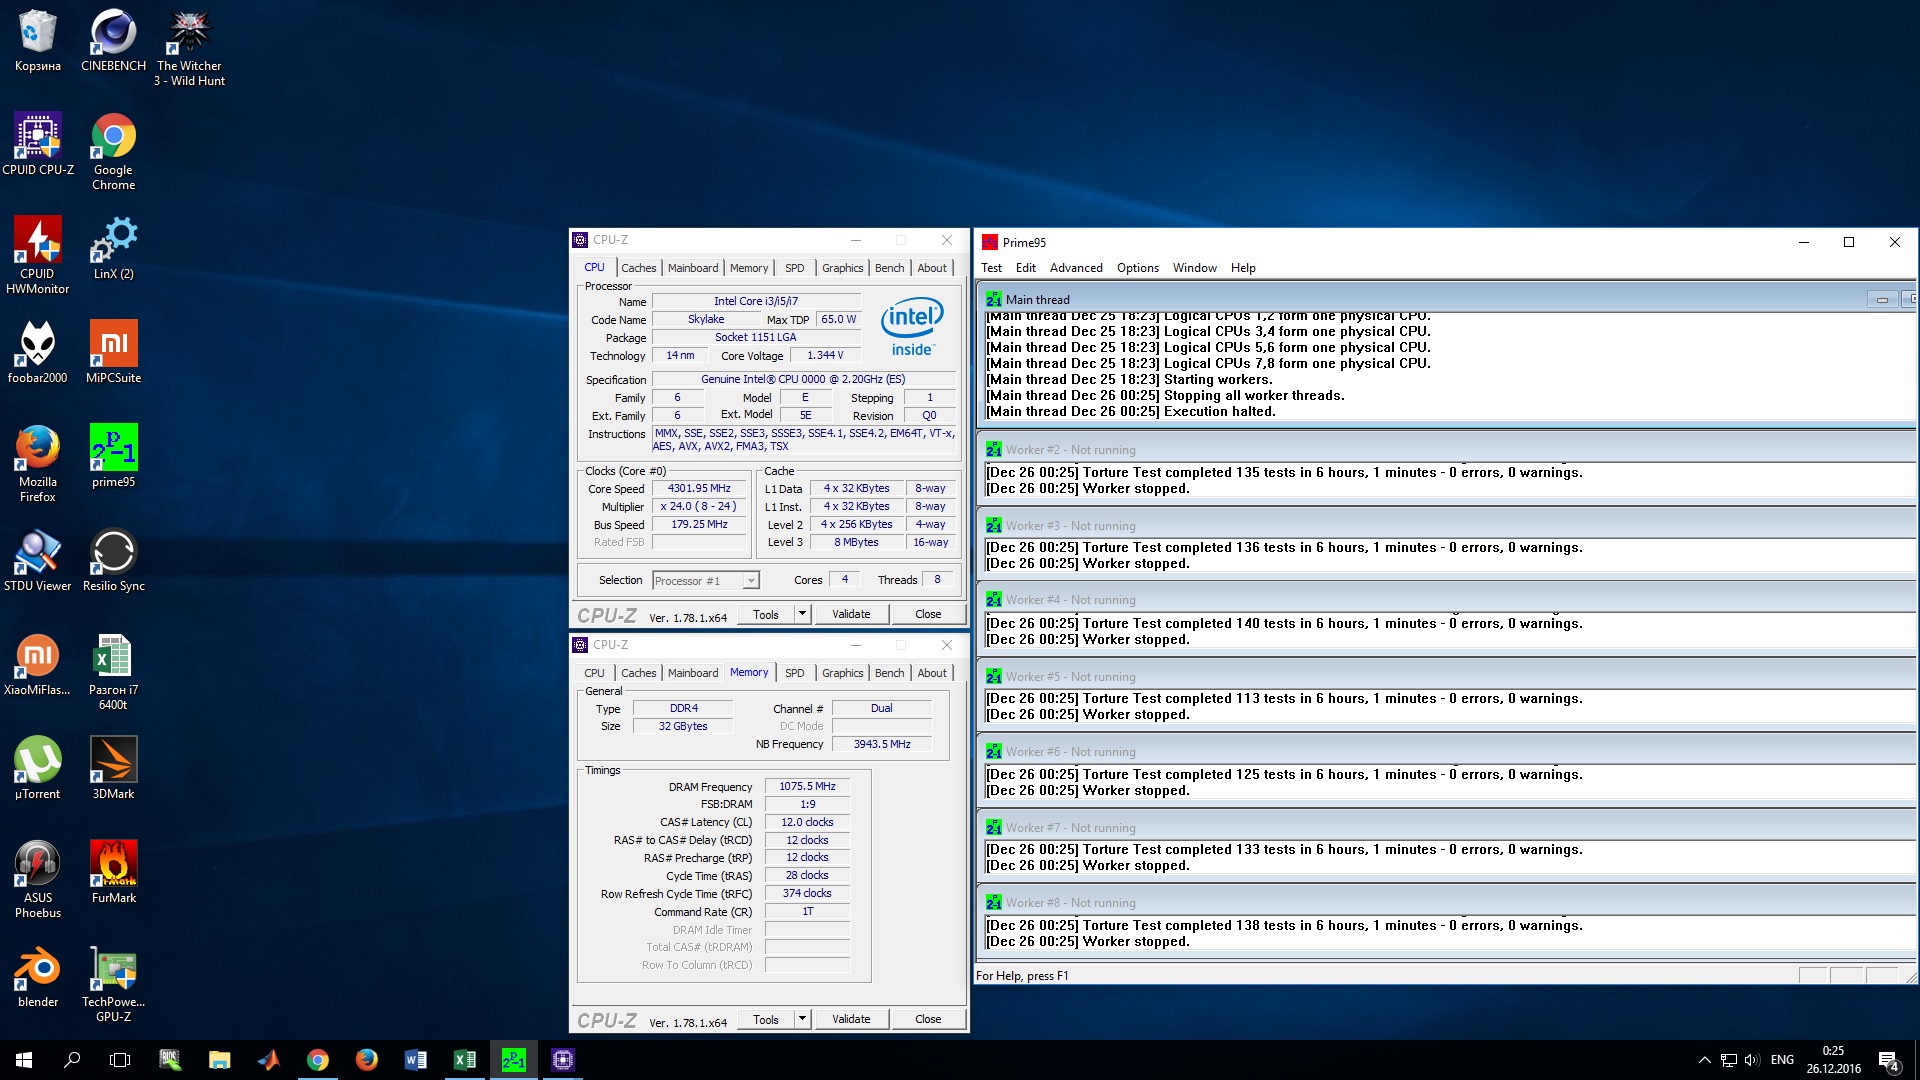
Task: Open SPD tab in lower CPU-Z window
Action: point(794,673)
